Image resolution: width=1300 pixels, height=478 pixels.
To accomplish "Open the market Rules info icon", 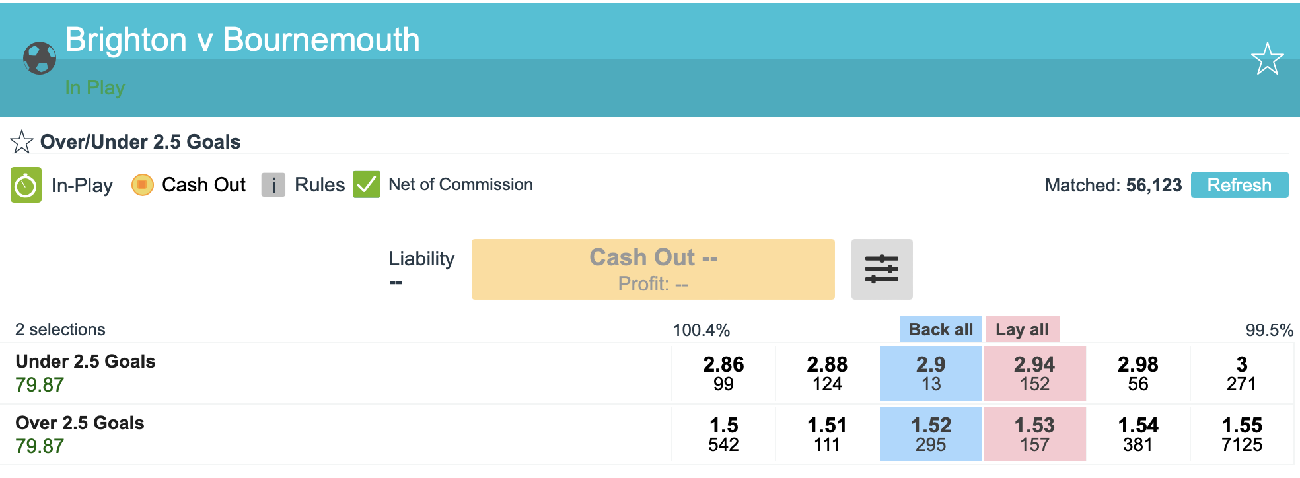I will [274, 185].
